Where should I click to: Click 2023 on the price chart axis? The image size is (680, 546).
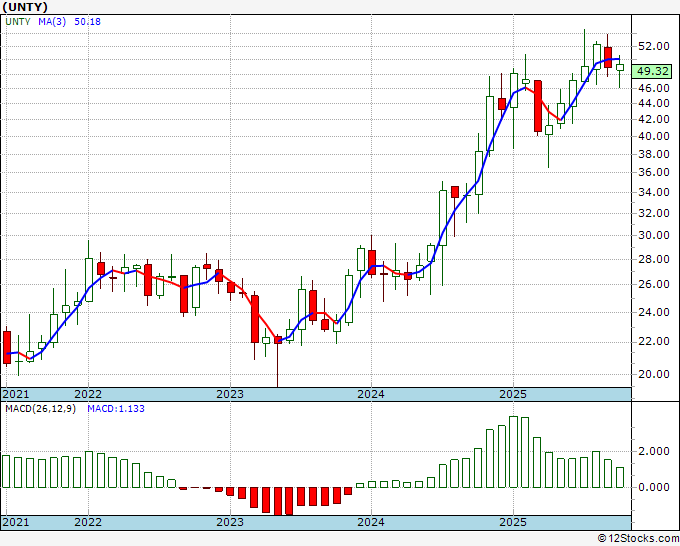(230, 395)
